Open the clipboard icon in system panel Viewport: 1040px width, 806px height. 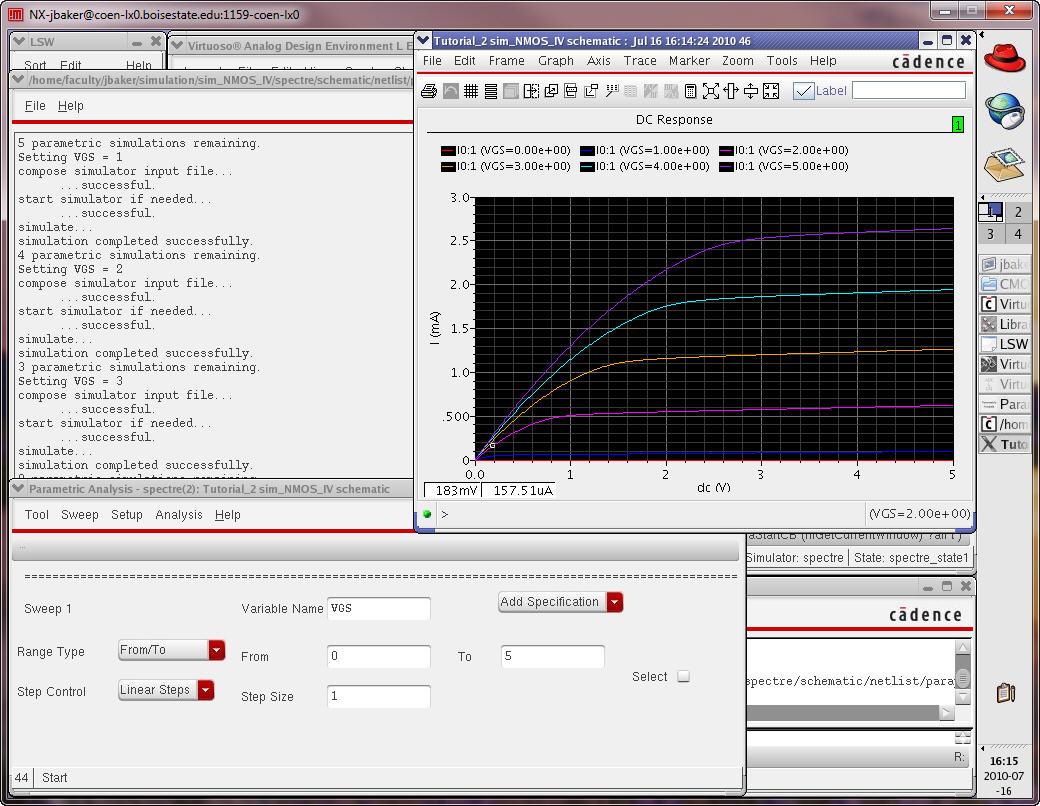[1006, 692]
